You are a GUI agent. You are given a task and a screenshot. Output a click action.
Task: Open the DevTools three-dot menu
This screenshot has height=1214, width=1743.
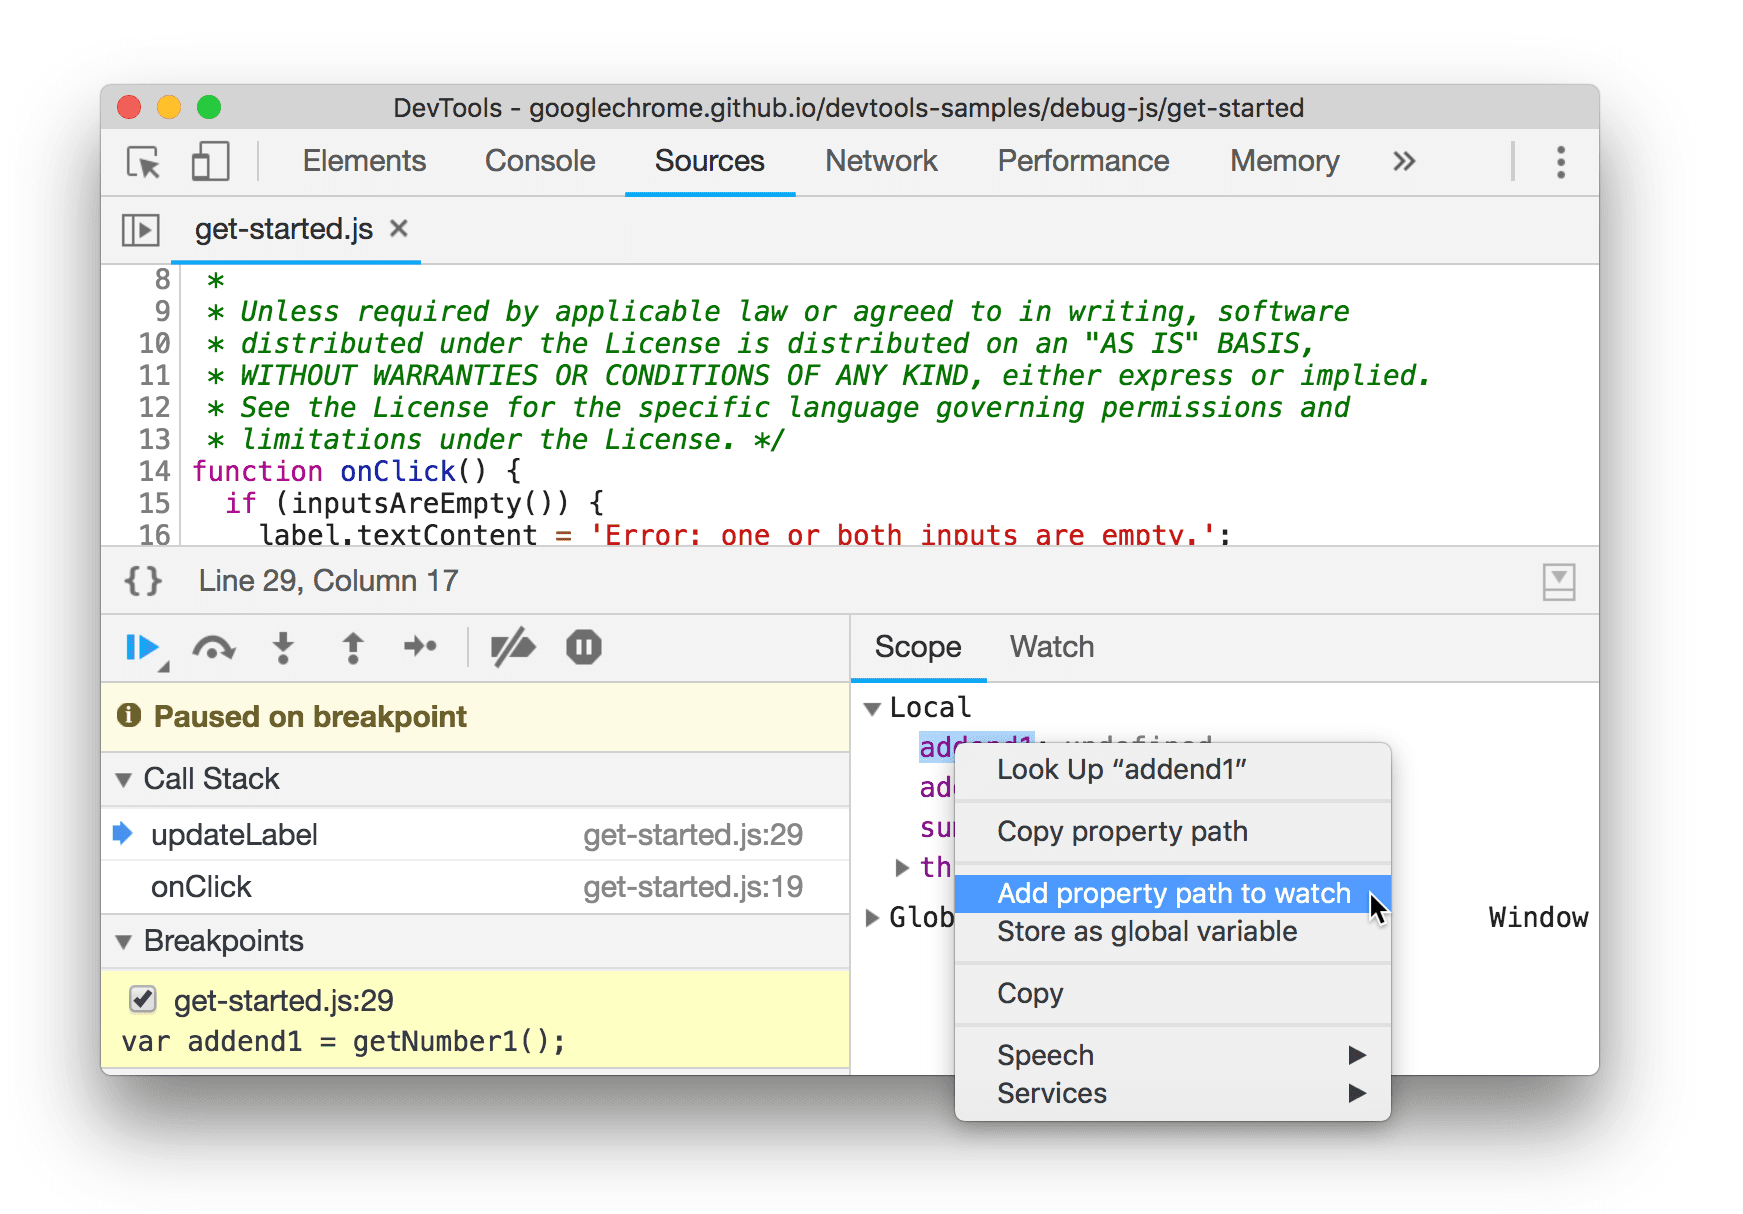click(1560, 162)
